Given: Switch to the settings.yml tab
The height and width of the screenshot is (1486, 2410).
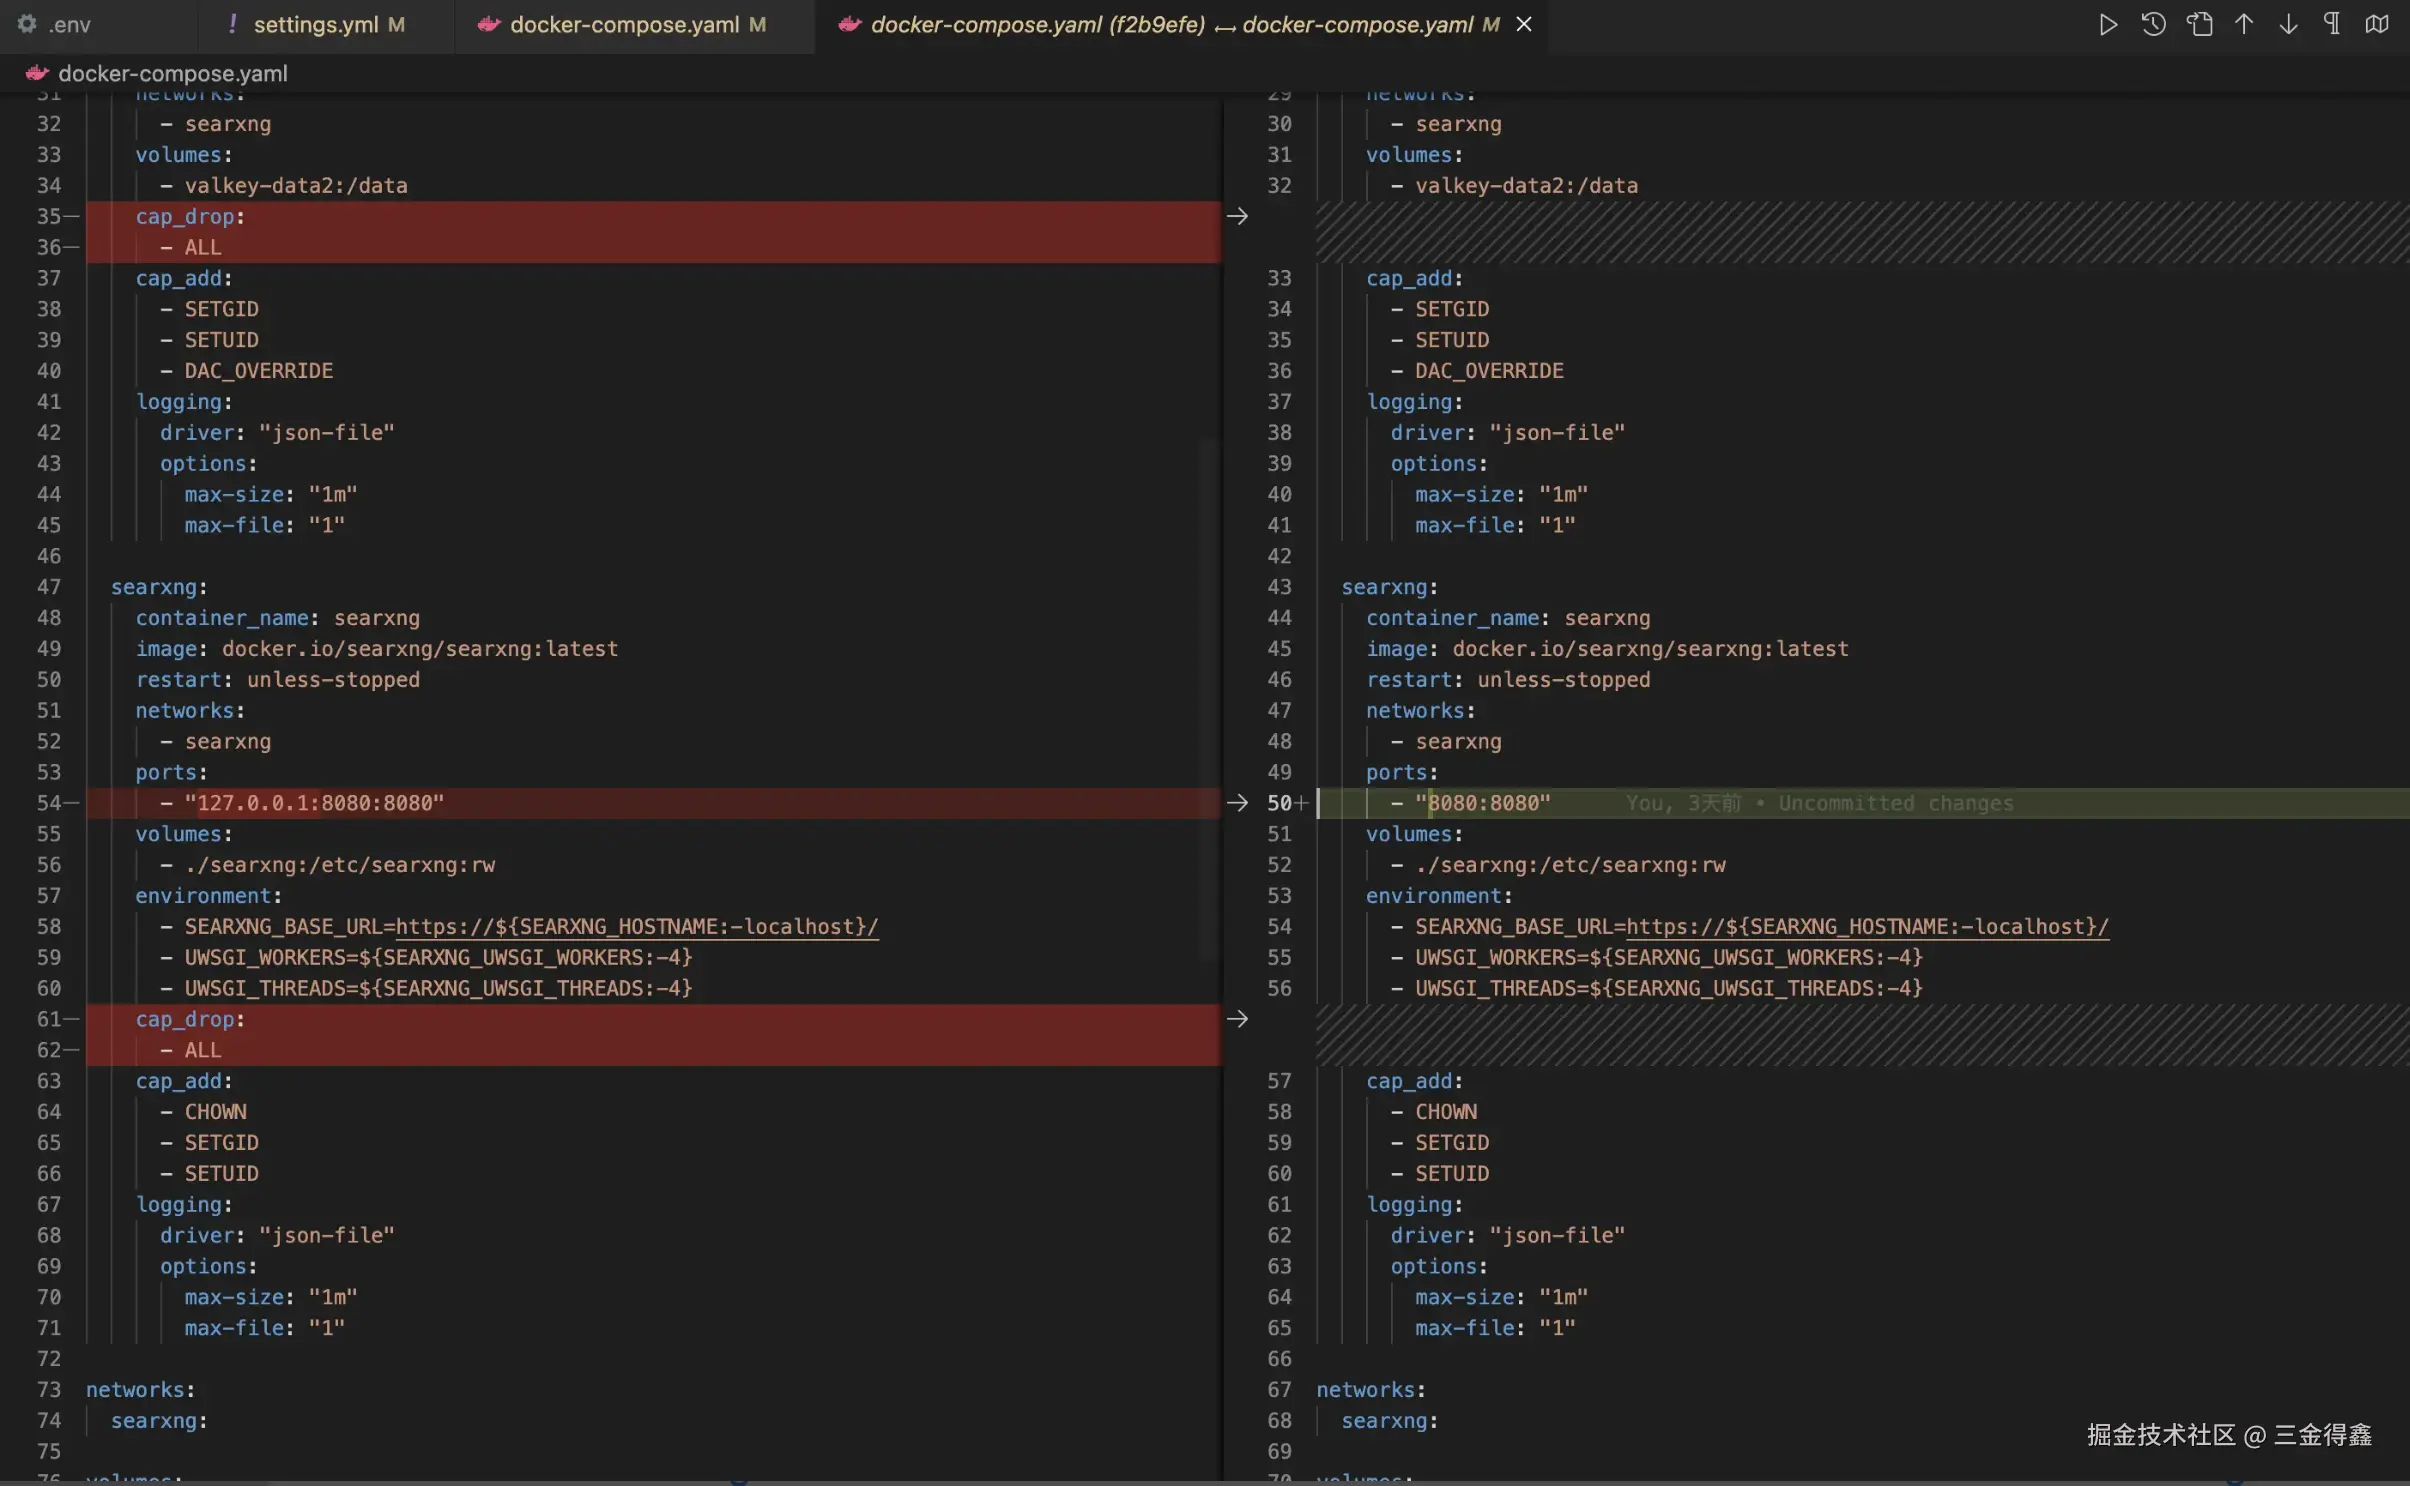Looking at the screenshot, I should pos(315,25).
